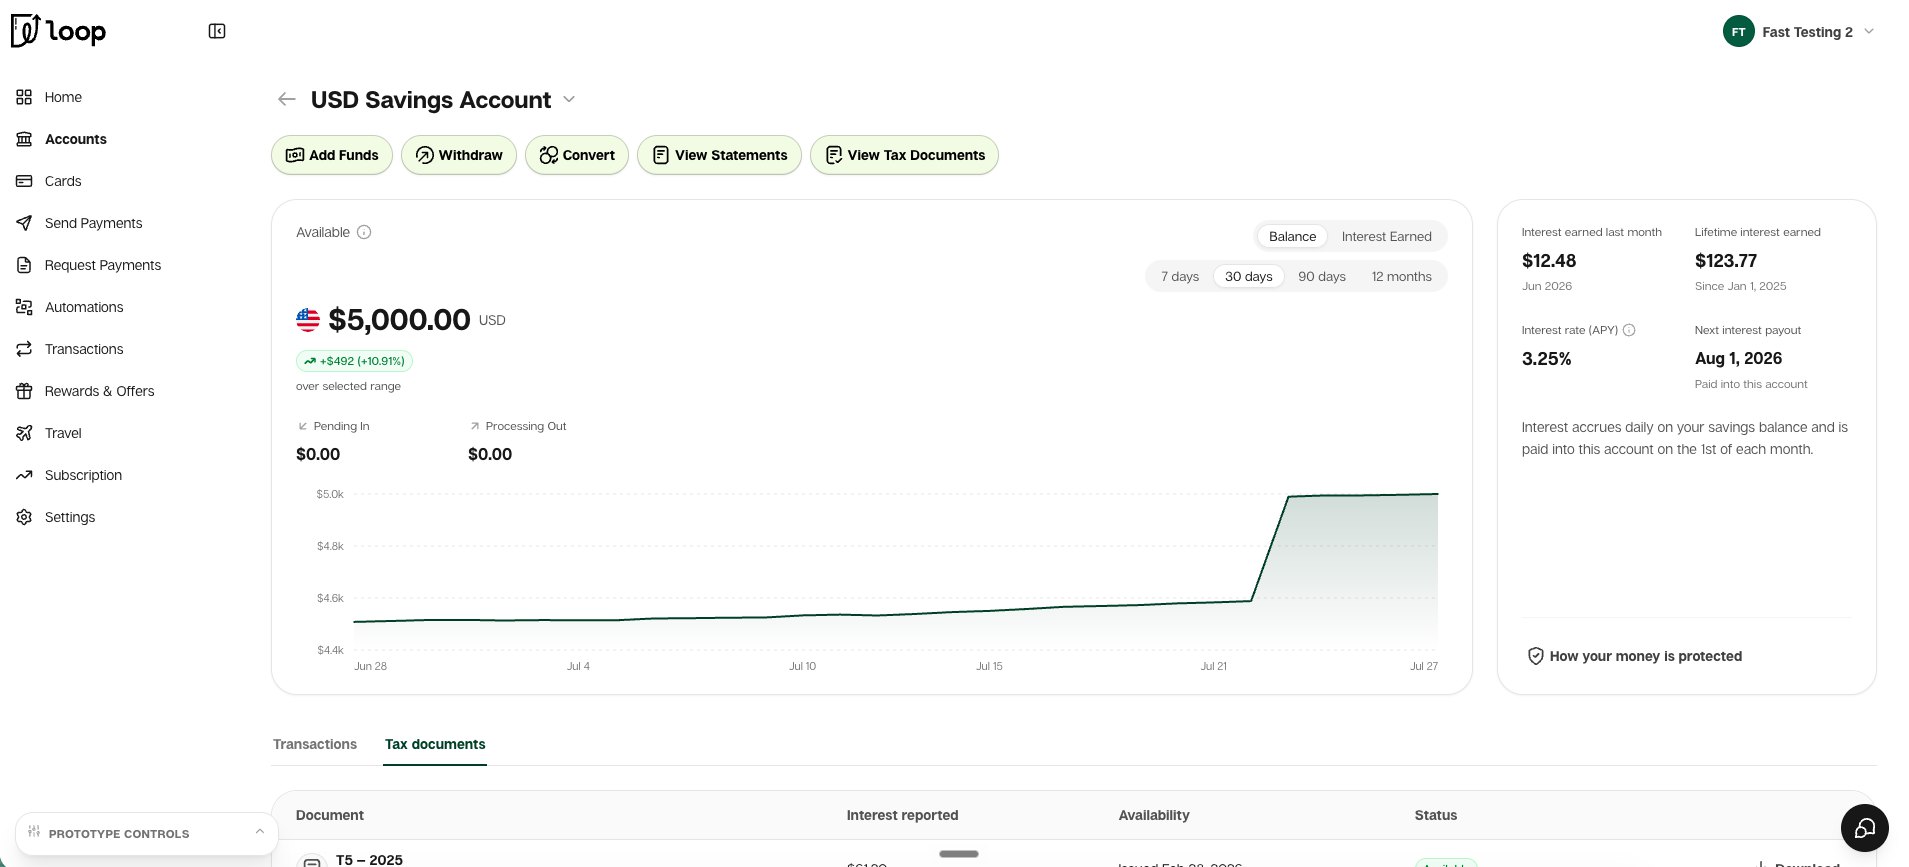This screenshot has height=867, width=1909.
Task: Open View Tax Documents
Action: click(x=904, y=155)
